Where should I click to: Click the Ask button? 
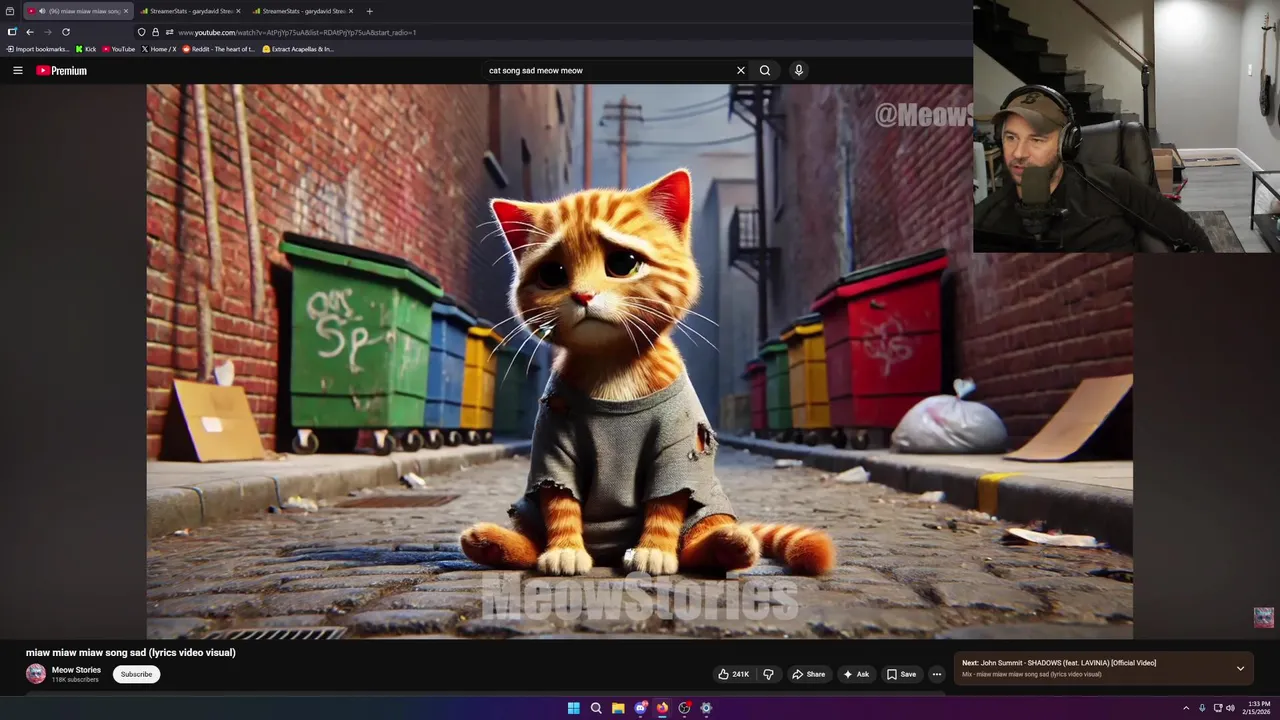coord(856,674)
